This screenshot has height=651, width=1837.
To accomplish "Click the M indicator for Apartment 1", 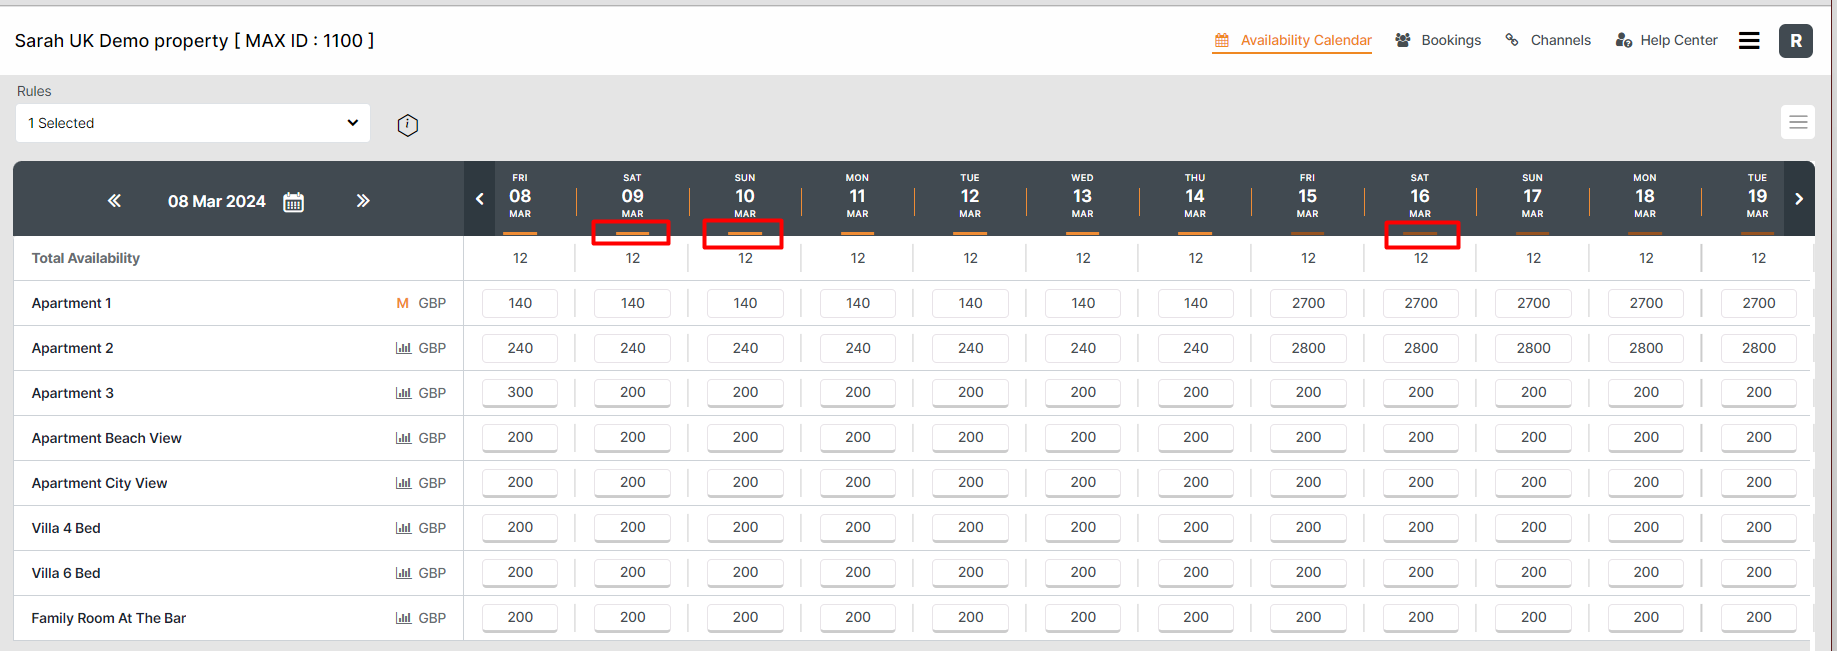I will click(402, 303).
